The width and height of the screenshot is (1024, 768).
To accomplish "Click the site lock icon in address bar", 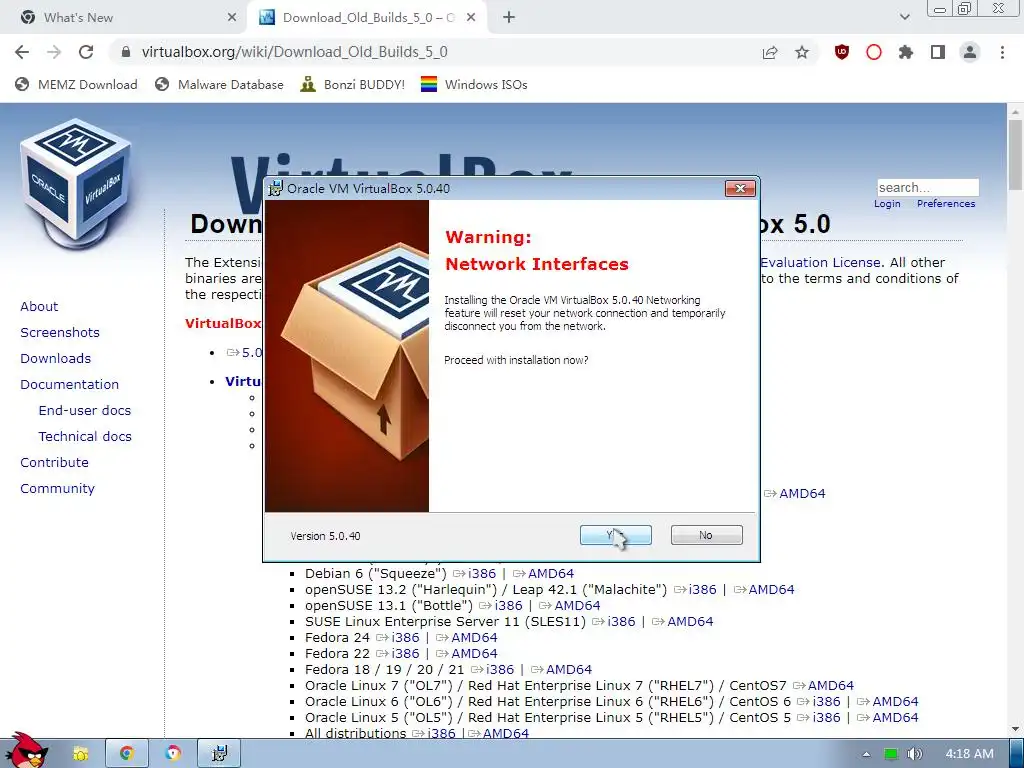I will click(x=126, y=52).
